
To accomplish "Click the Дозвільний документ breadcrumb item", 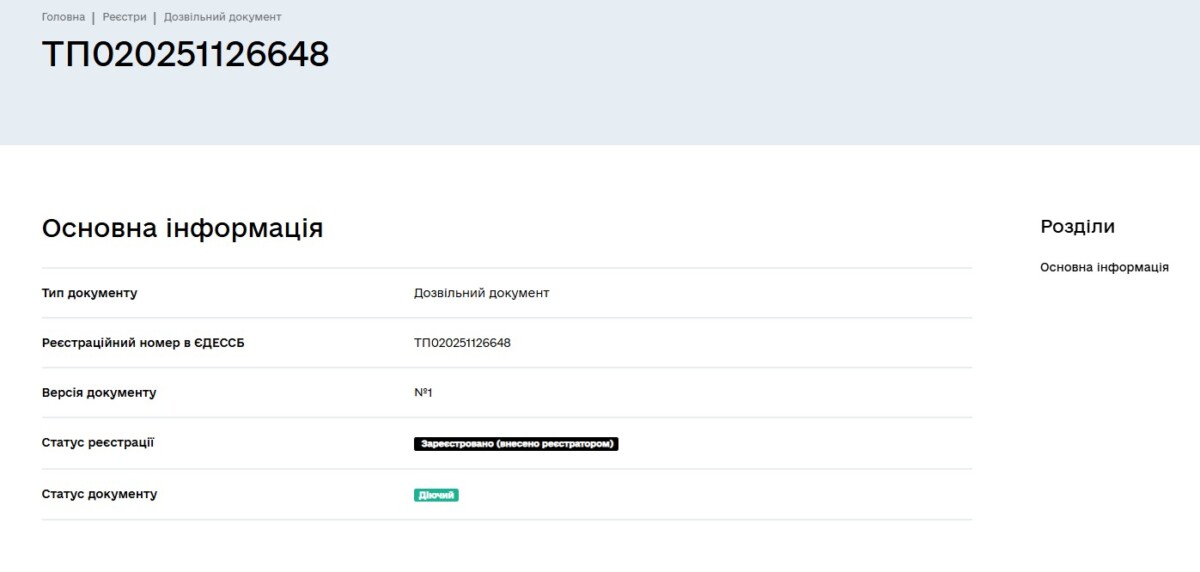I will pos(222,17).
